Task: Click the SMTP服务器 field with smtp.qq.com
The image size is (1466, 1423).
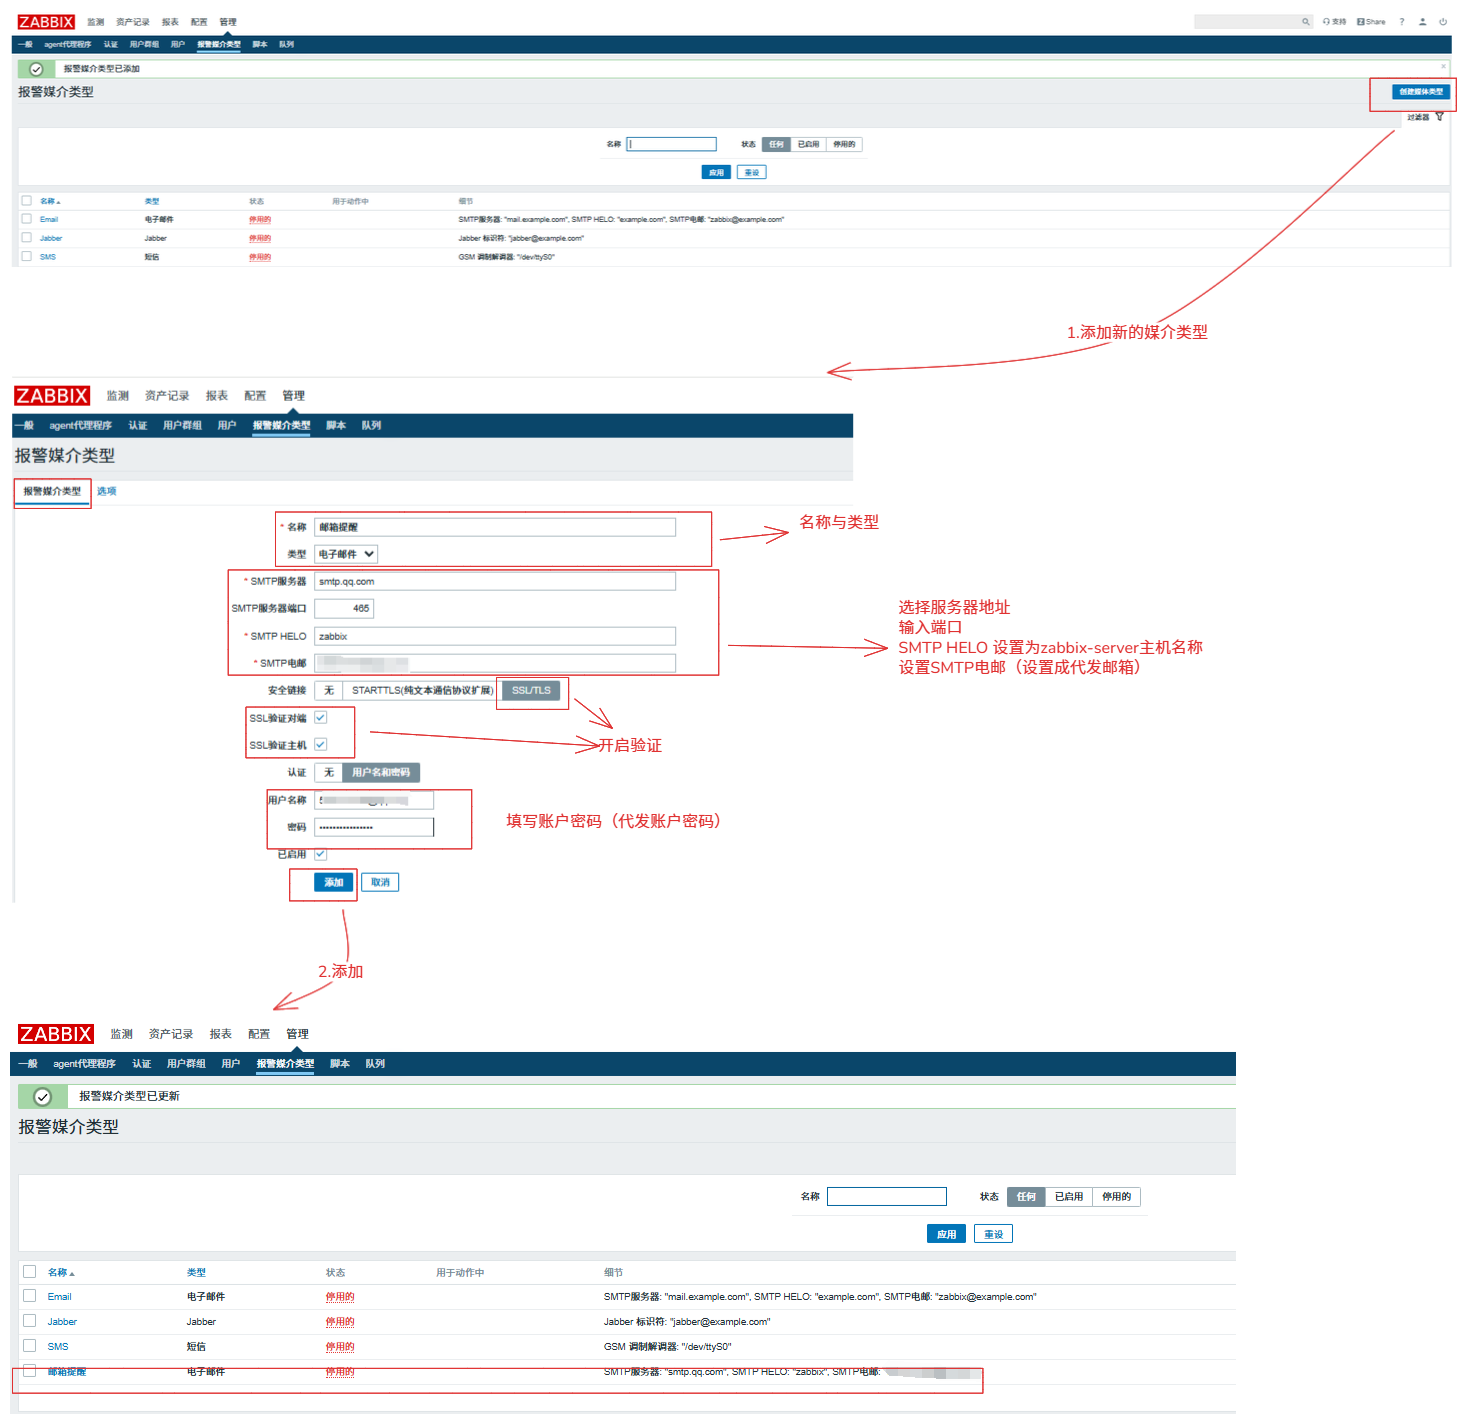Action: click(x=495, y=581)
